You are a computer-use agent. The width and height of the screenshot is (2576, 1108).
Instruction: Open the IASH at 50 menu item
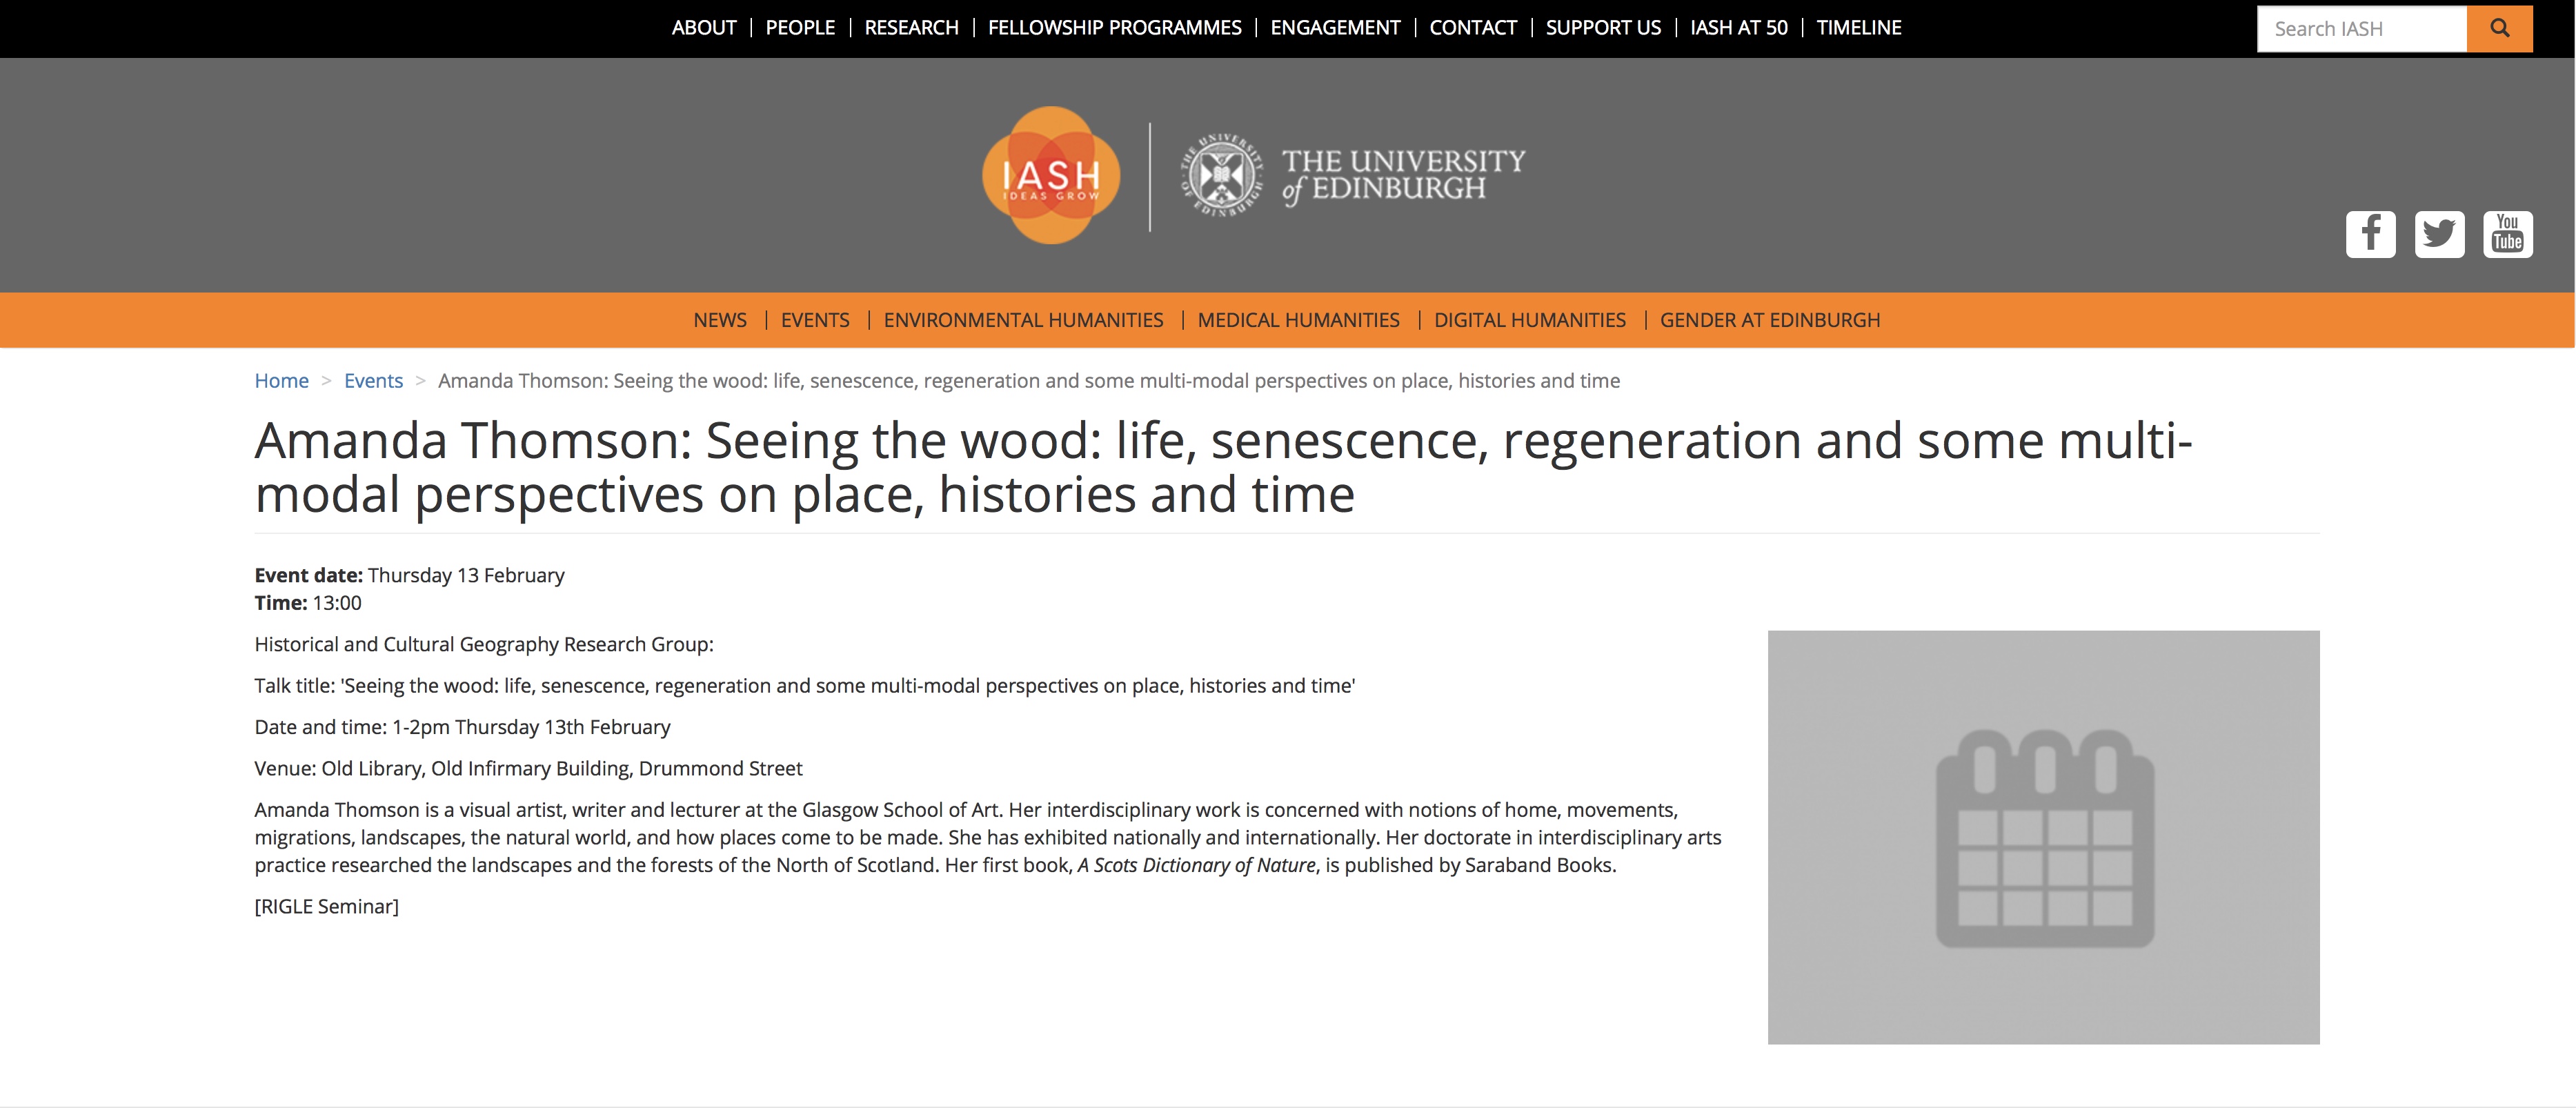point(1738,28)
